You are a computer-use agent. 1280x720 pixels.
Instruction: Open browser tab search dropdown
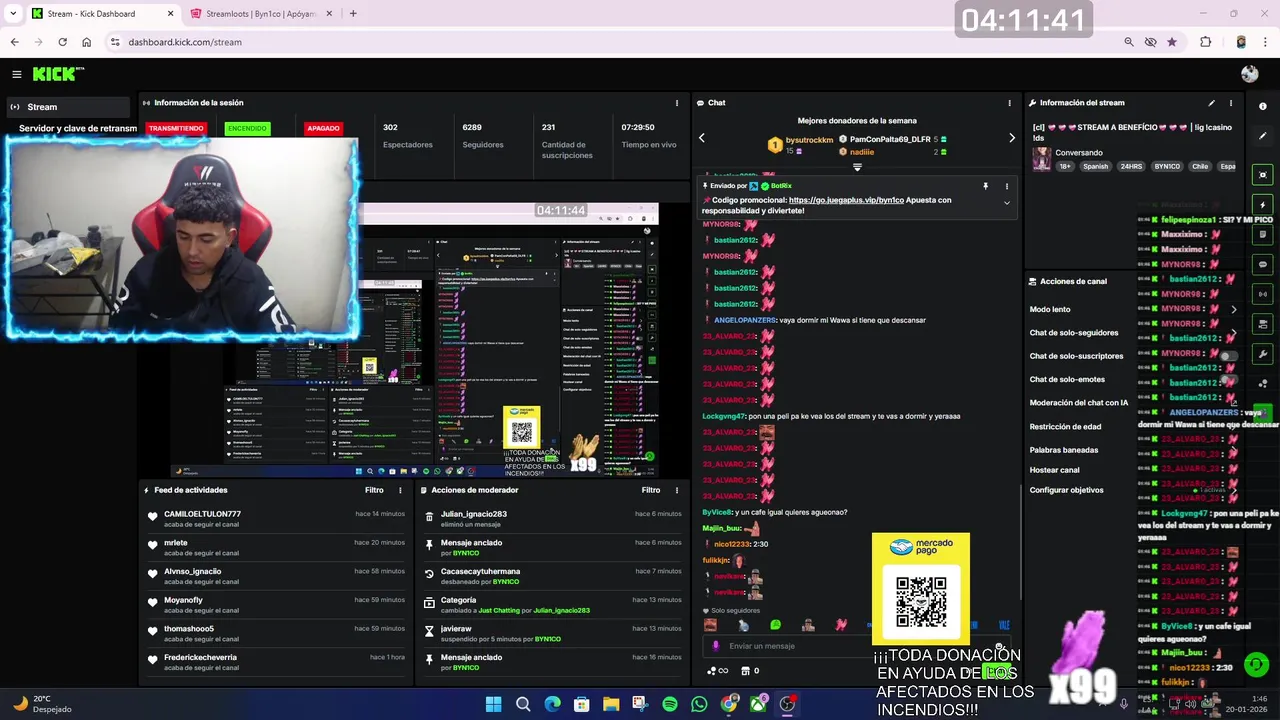click(14, 14)
